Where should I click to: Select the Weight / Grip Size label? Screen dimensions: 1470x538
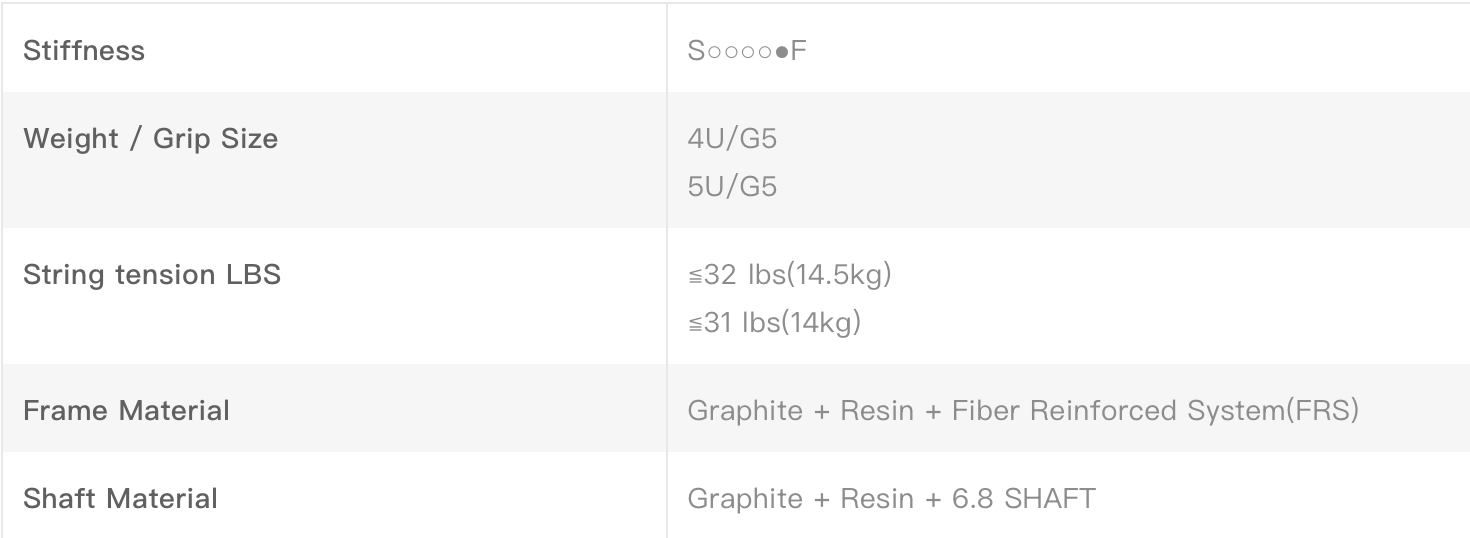[150, 139]
